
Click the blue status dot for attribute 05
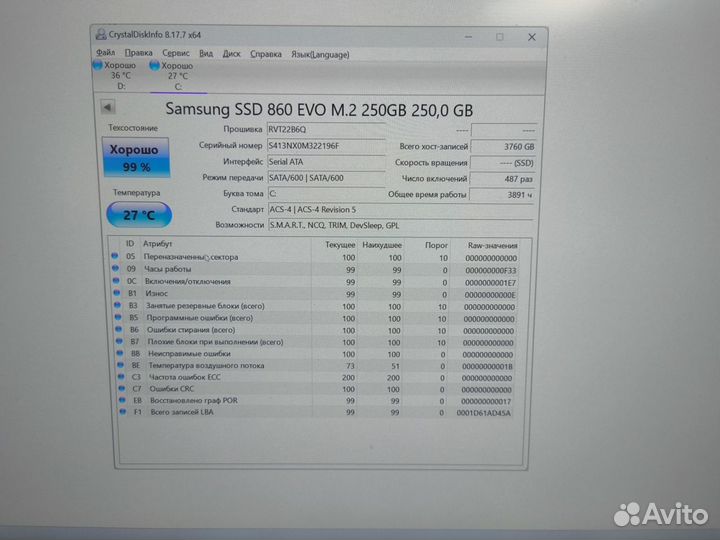pyautogui.click(x=115, y=256)
